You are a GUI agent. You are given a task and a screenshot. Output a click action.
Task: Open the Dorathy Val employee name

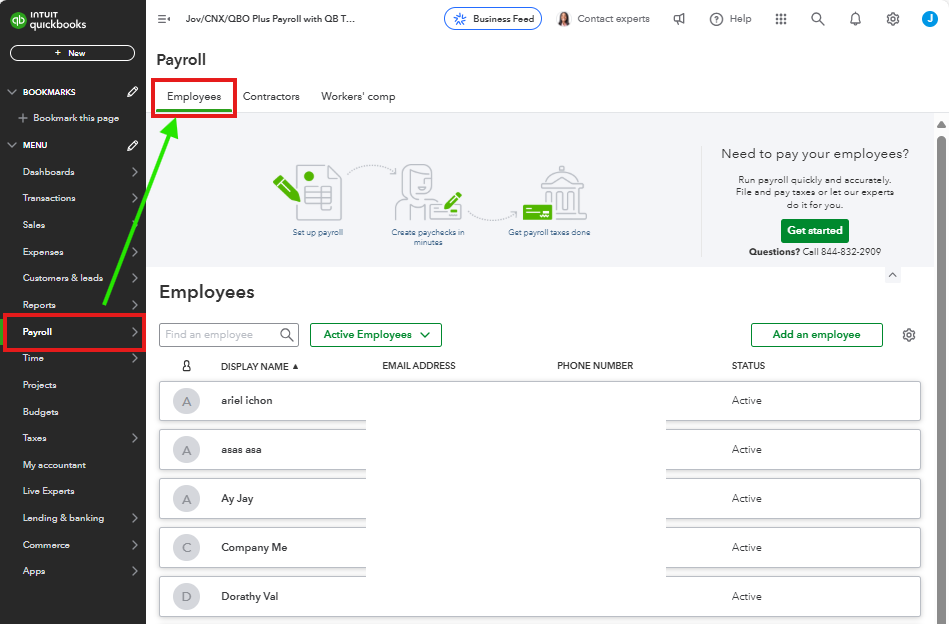coord(249,597)
